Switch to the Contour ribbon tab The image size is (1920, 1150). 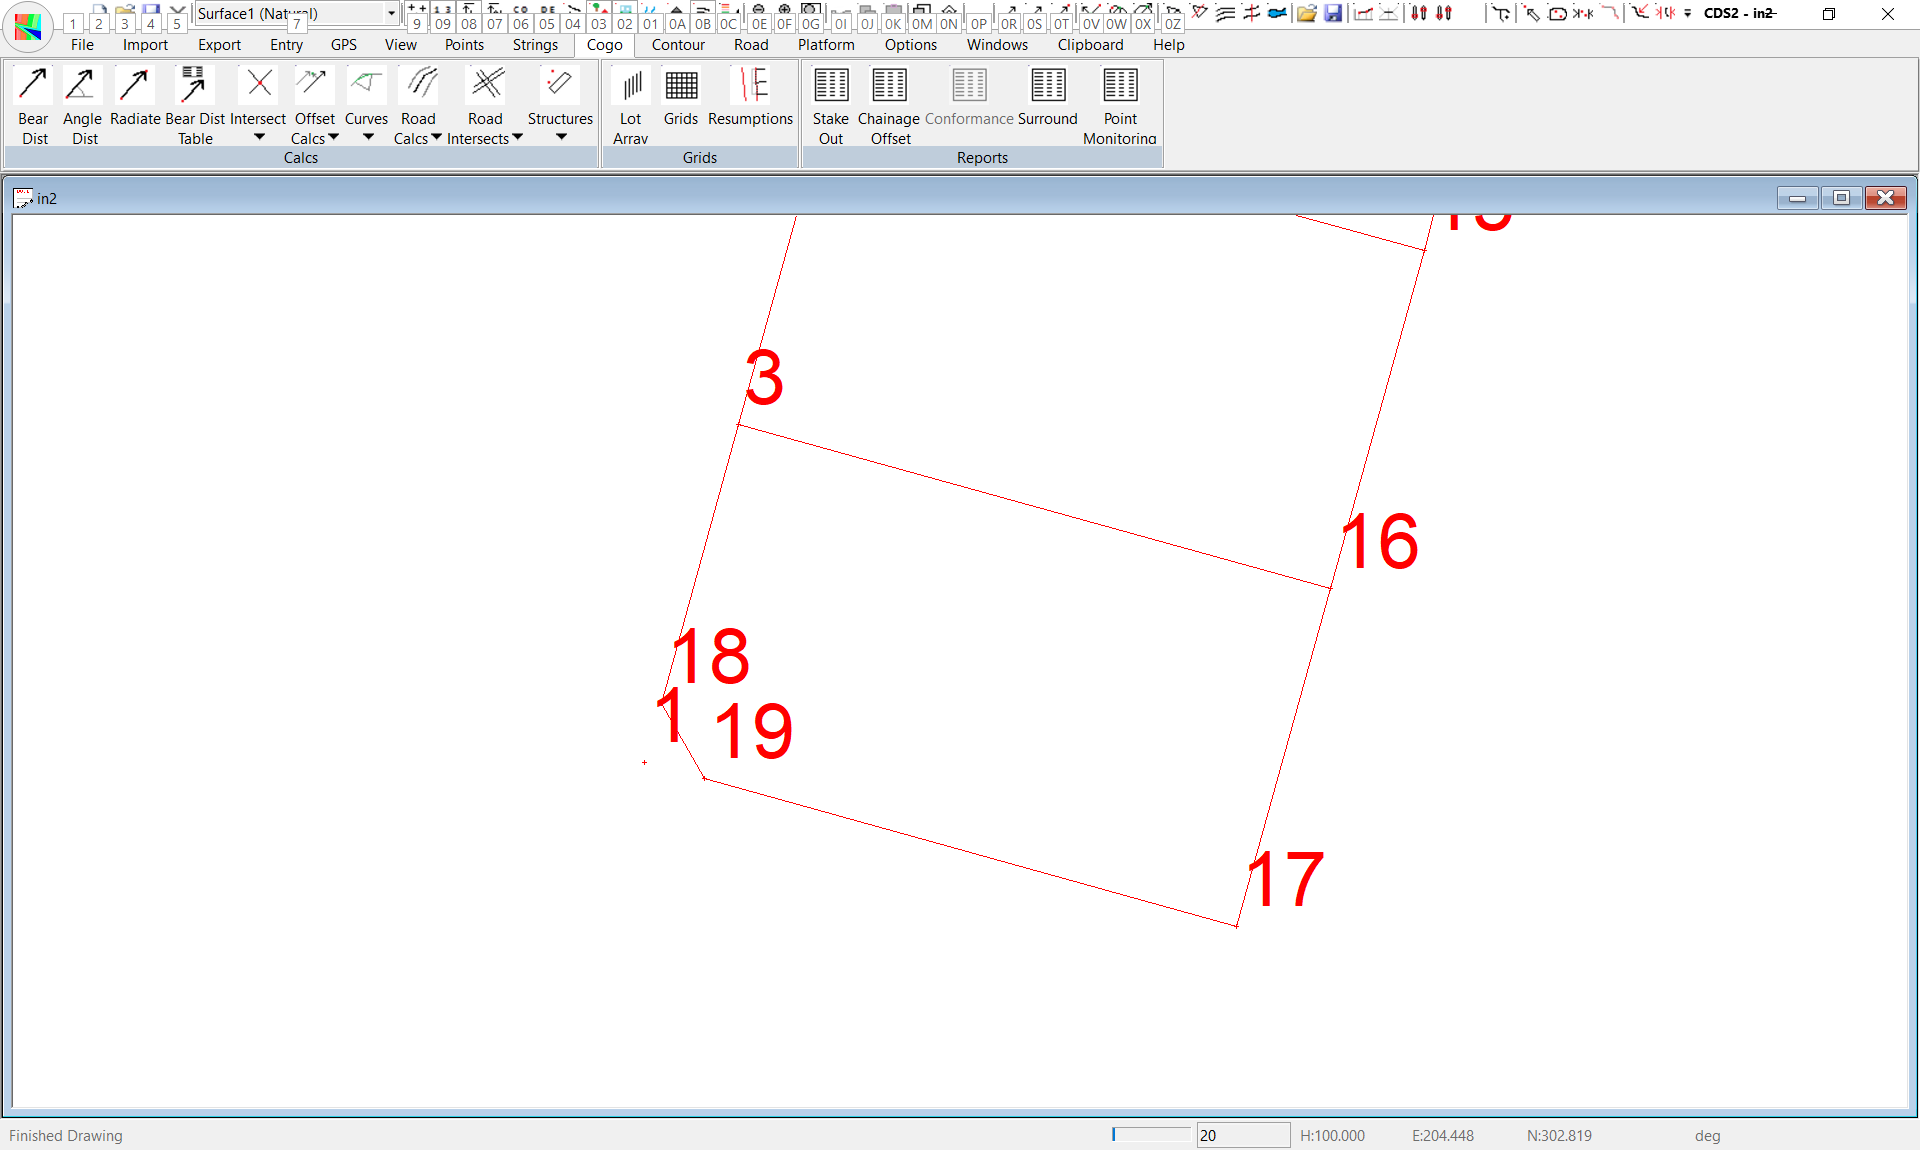click(x=678, y=45)
